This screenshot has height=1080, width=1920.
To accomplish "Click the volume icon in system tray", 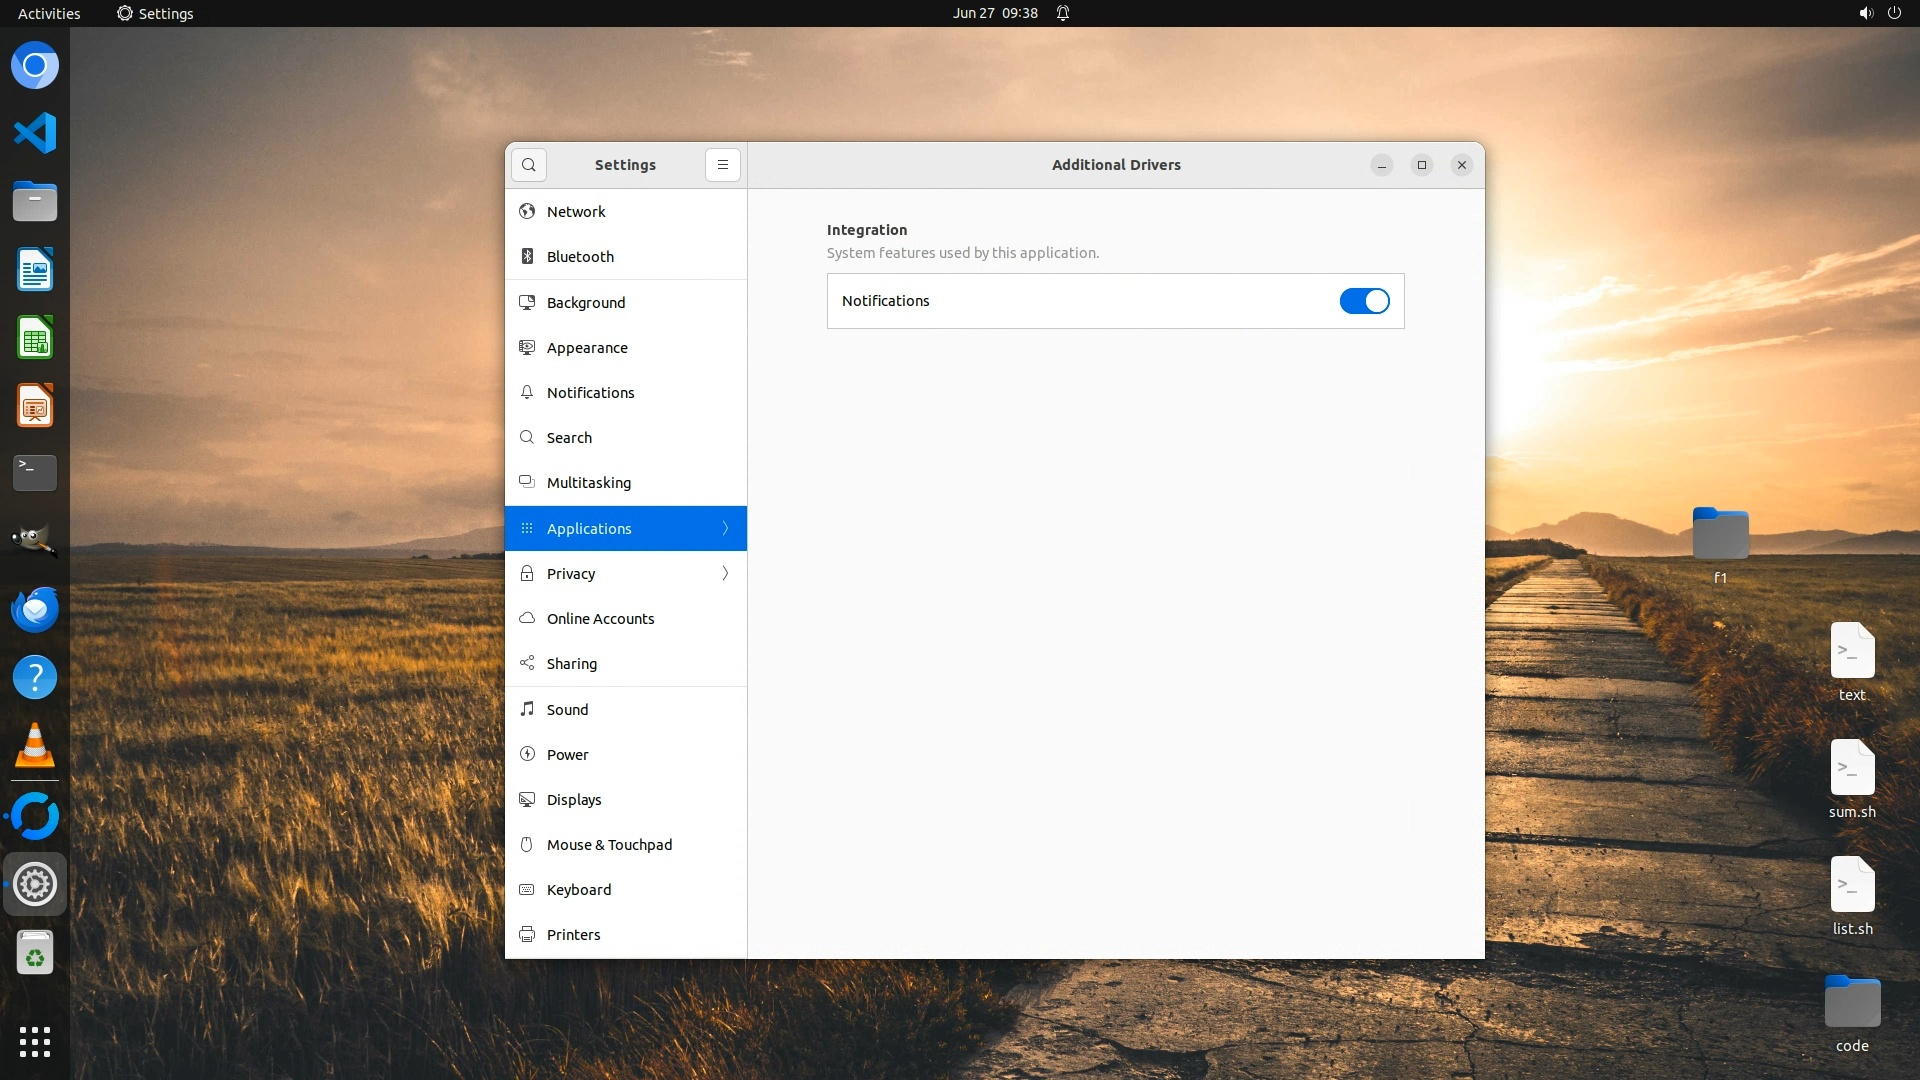I will (x=1865, y=13).
